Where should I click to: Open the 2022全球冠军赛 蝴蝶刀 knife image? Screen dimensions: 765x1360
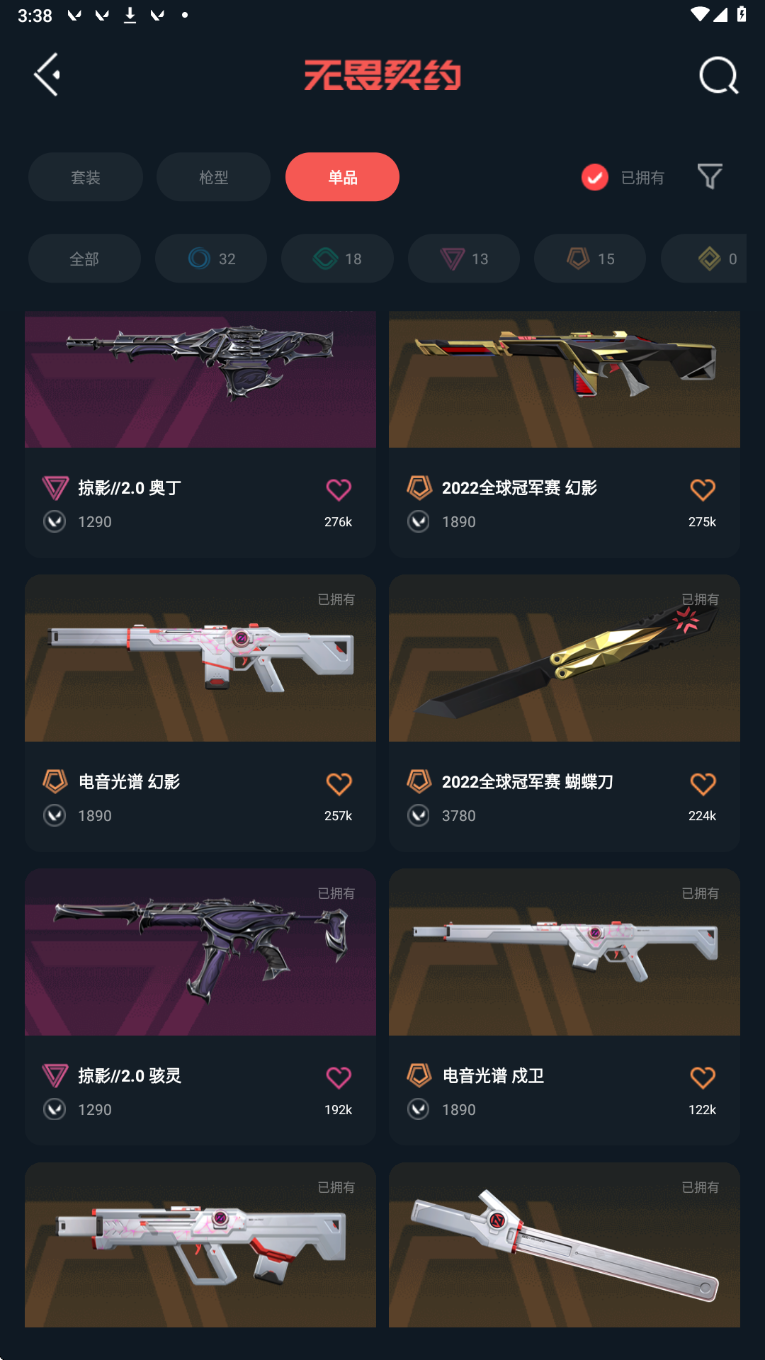(564, 658)
